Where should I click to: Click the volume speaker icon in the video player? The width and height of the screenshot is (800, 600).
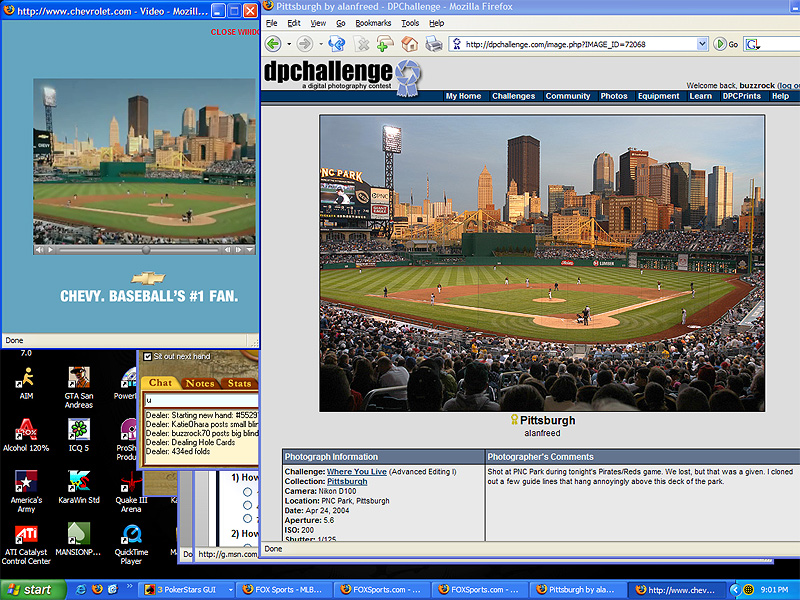39,249
